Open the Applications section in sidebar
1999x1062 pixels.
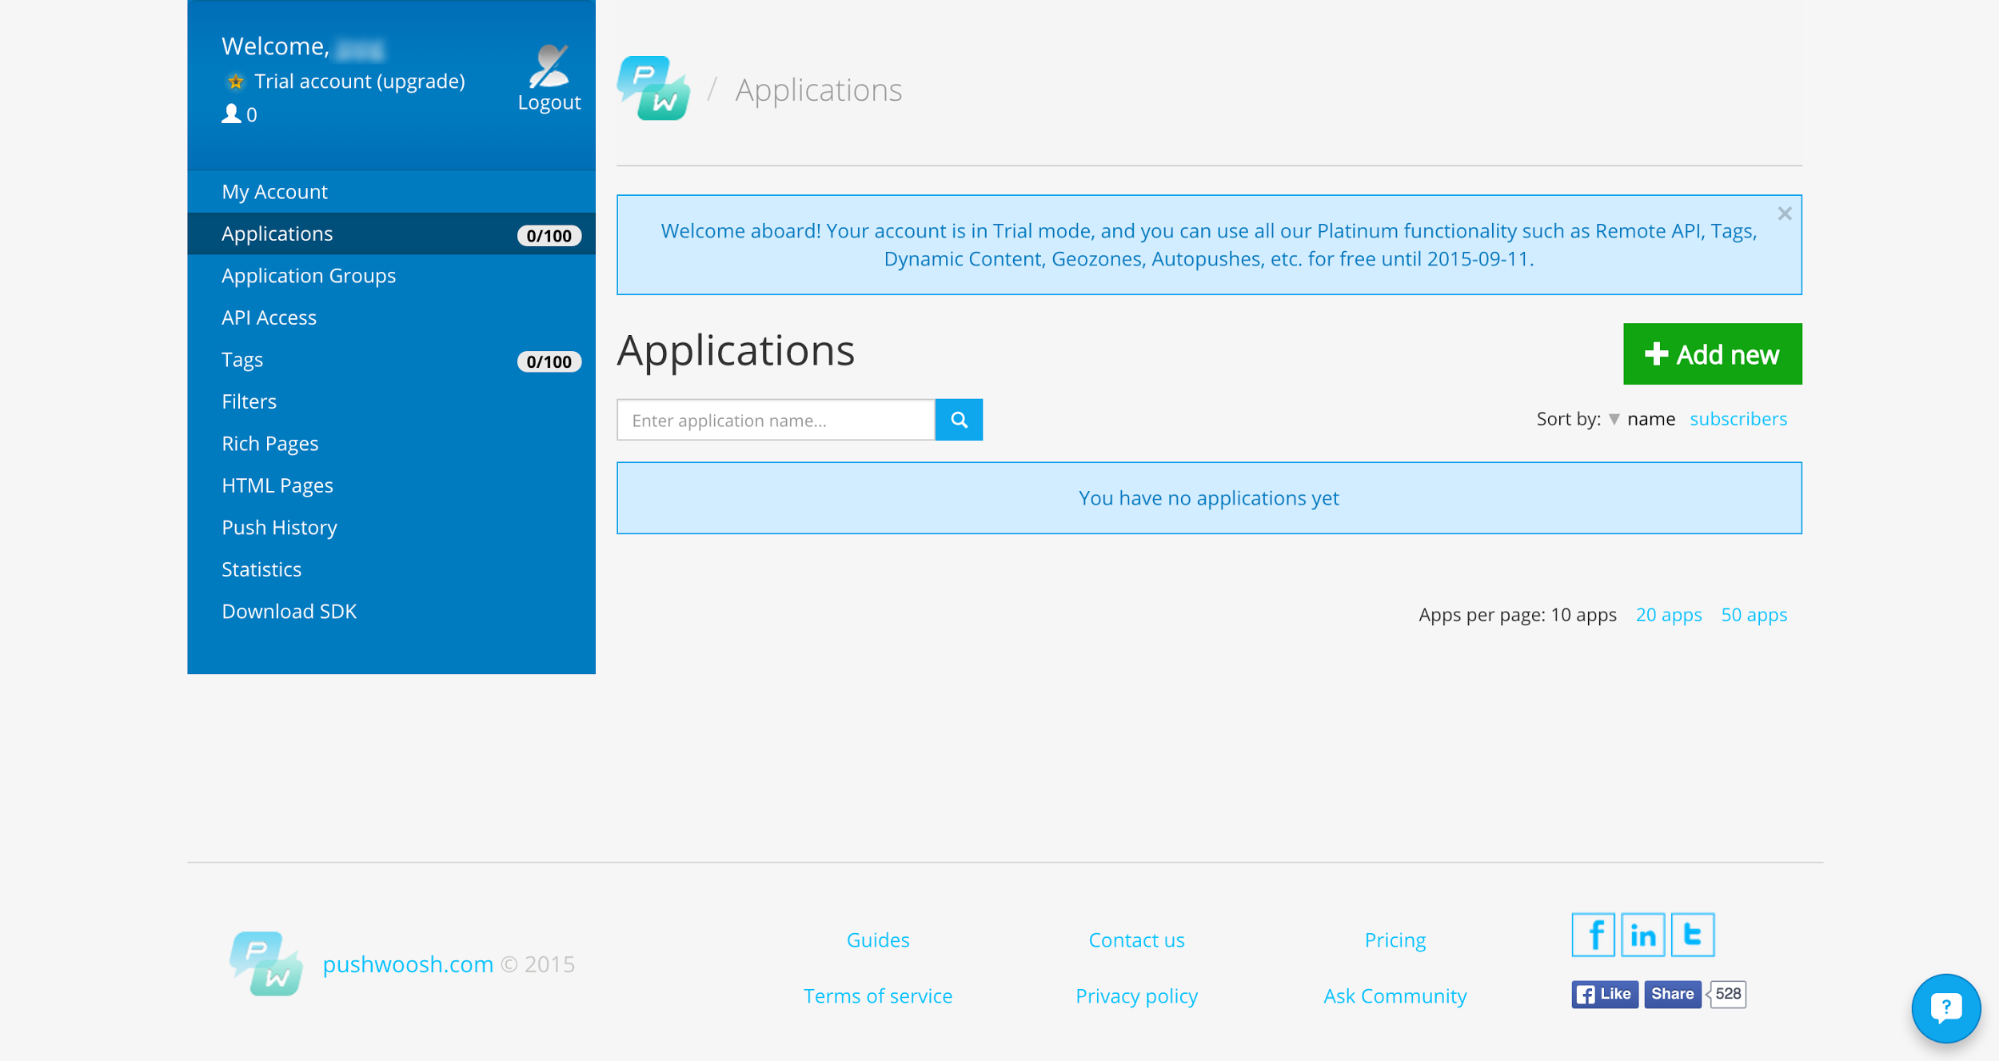(x=277, y=233)
